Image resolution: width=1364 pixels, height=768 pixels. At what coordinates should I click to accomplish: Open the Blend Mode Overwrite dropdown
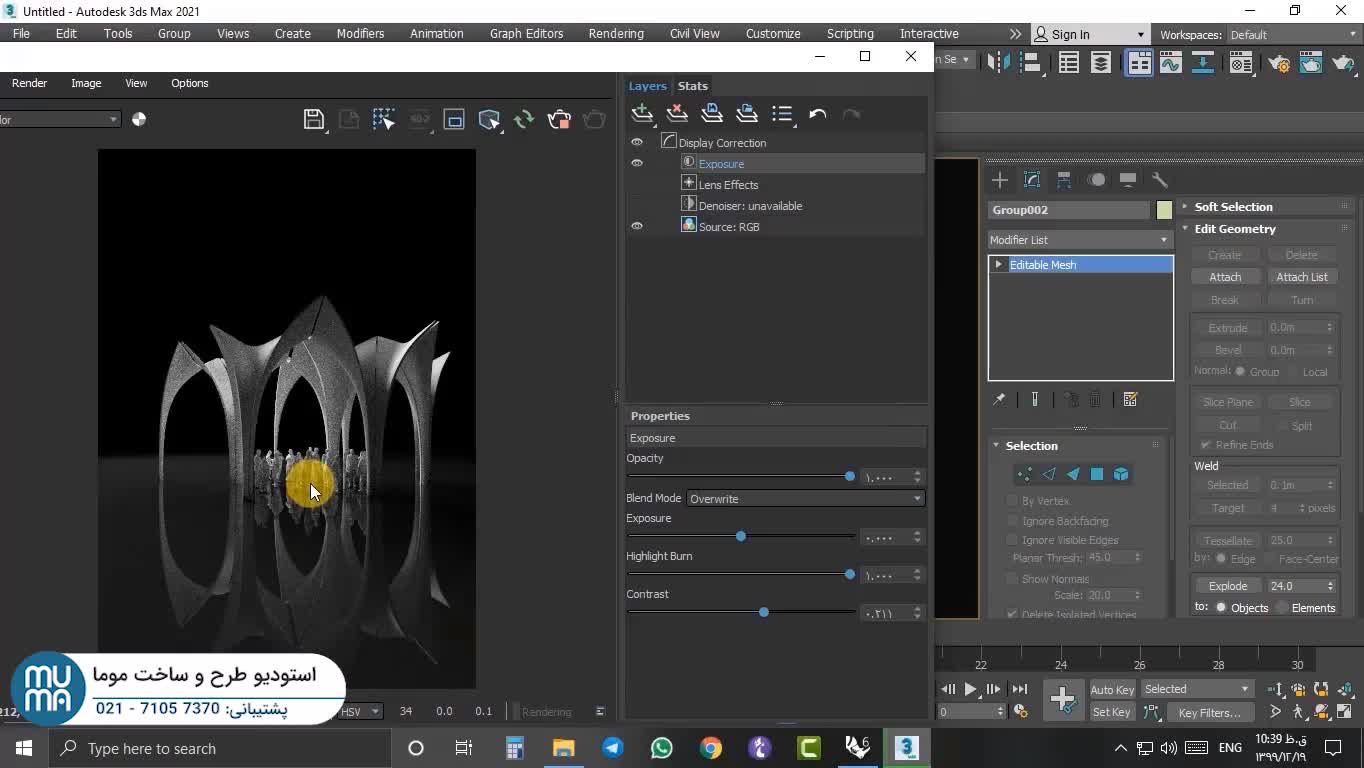pyautogui.click(x=805, y=498)
